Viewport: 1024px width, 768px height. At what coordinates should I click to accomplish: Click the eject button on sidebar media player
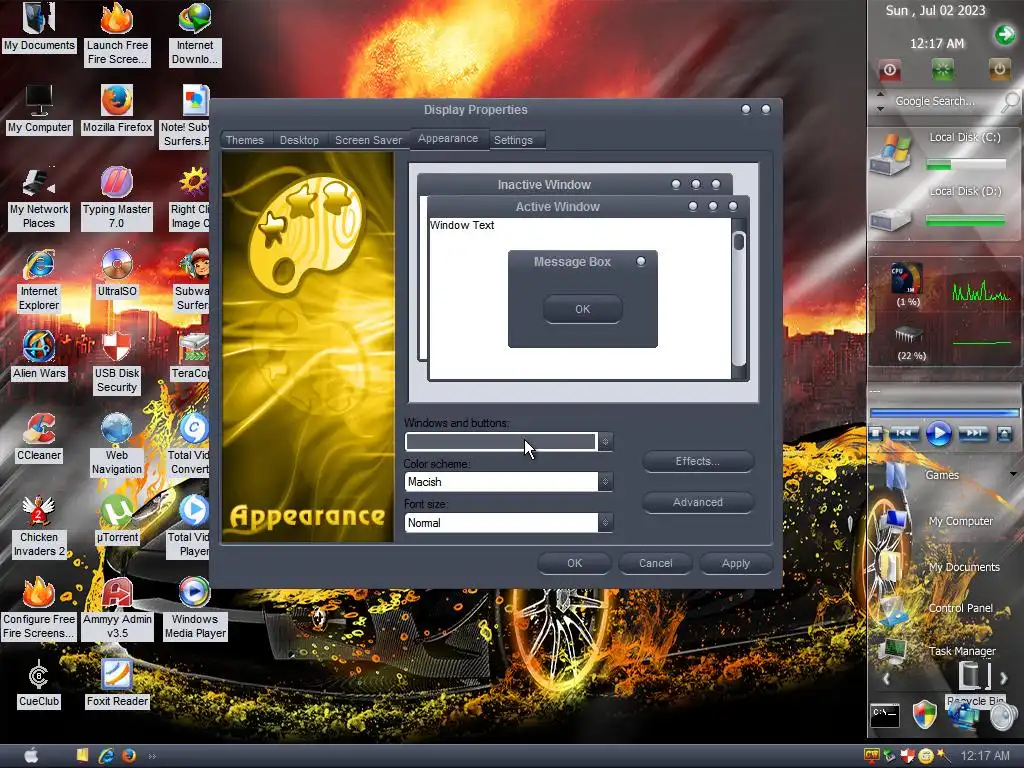pos(1004,434)
